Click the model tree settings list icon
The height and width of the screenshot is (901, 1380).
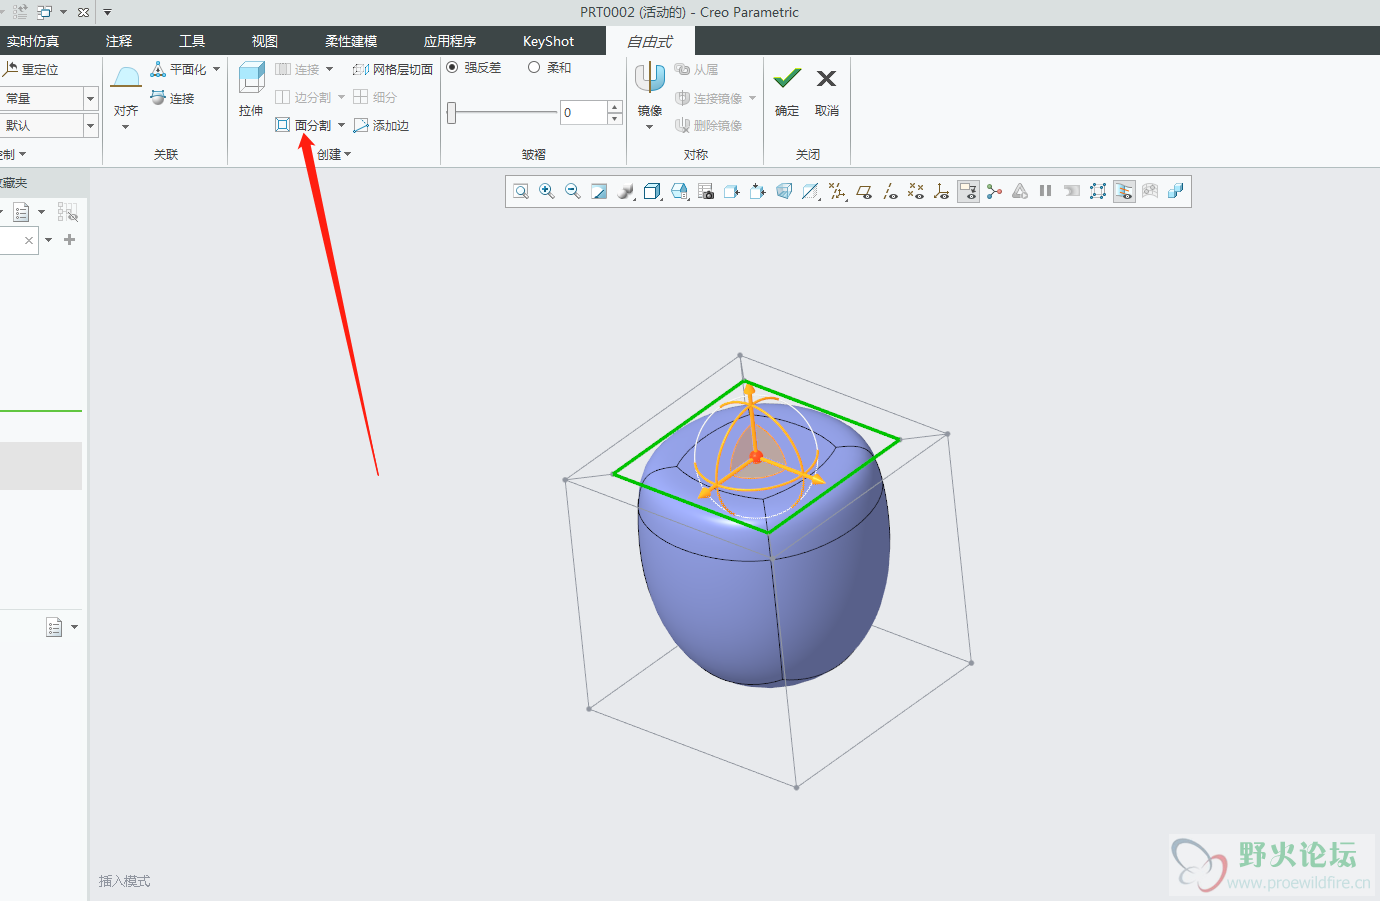(x=21, y=212)
